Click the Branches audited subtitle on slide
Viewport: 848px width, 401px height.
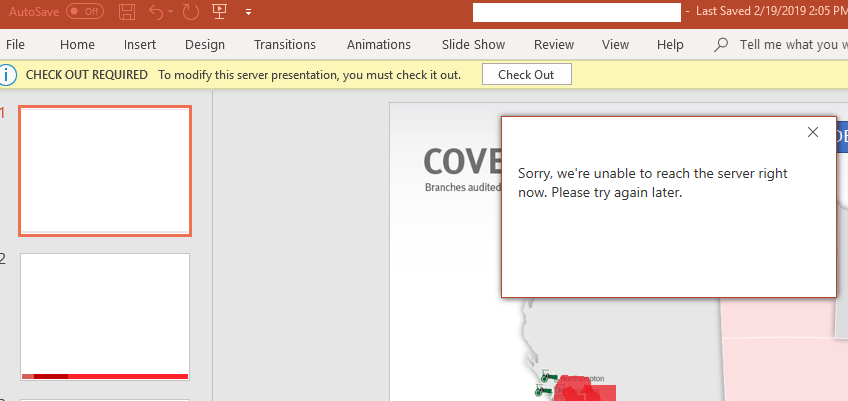click(462, 188)
